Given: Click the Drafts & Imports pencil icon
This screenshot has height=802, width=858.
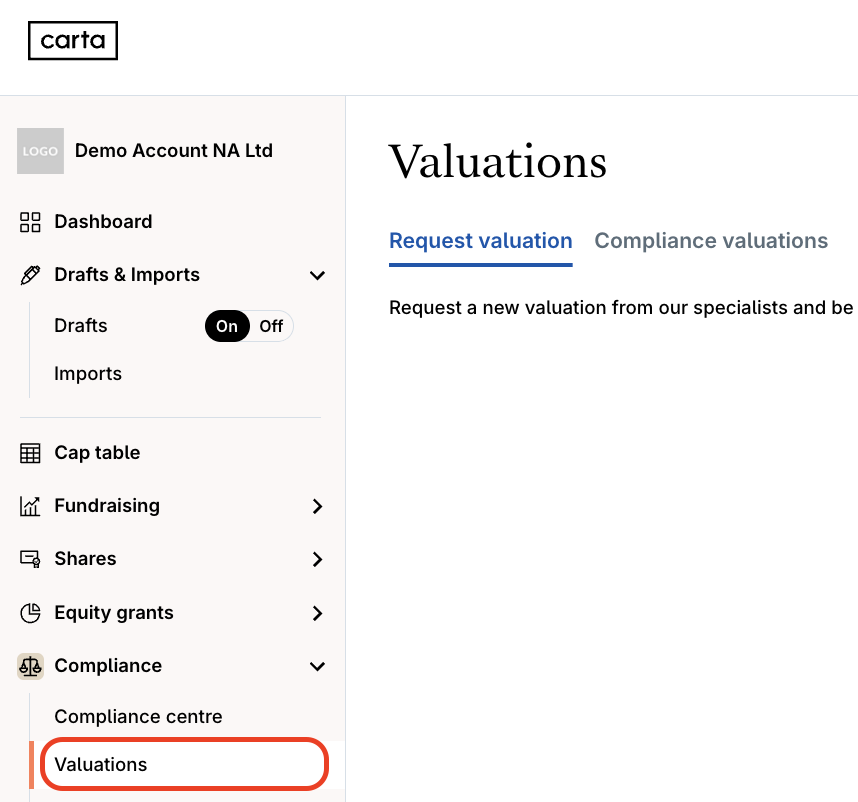Looking at the screenshot, I should tap(30, 275).
